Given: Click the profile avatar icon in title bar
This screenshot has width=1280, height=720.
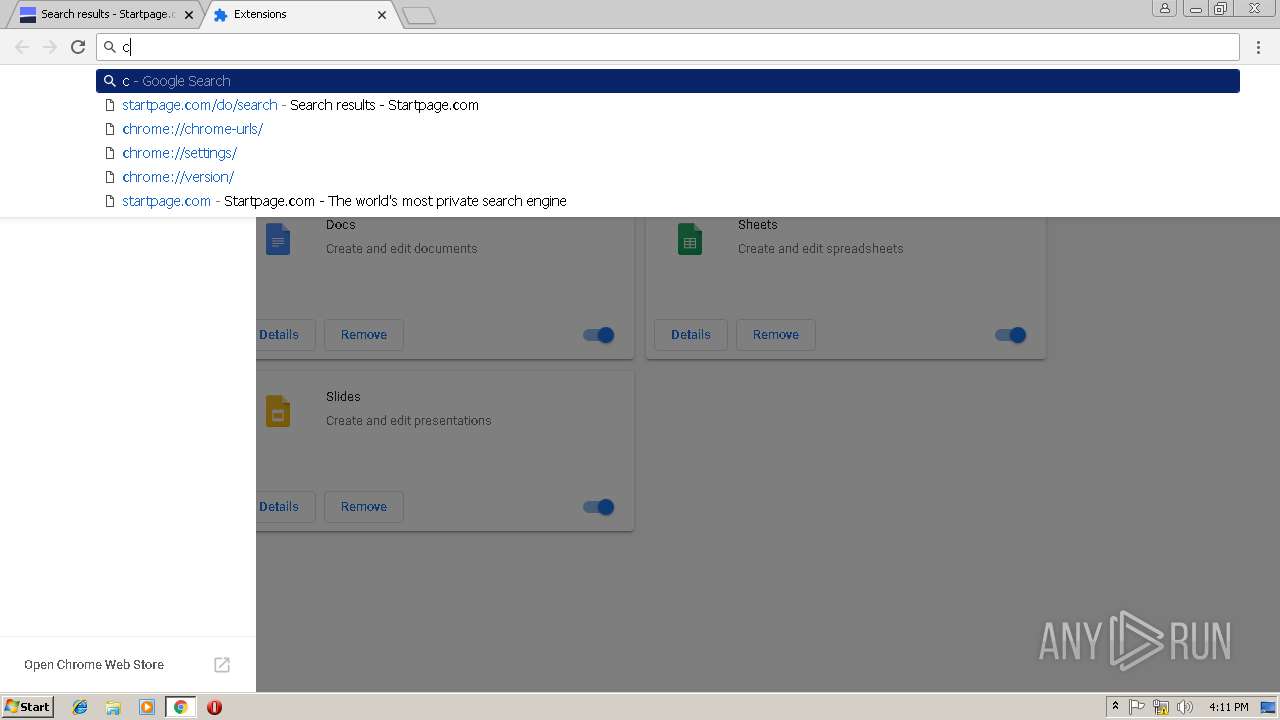Looking at the screenshot, I should pyautogui.click(x=1164, y=8).
